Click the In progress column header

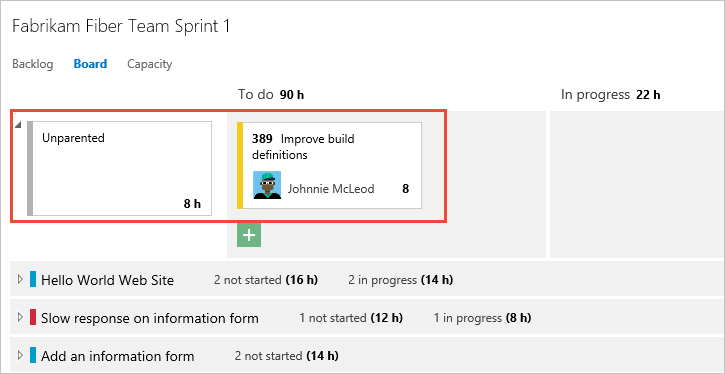[610, 95]
